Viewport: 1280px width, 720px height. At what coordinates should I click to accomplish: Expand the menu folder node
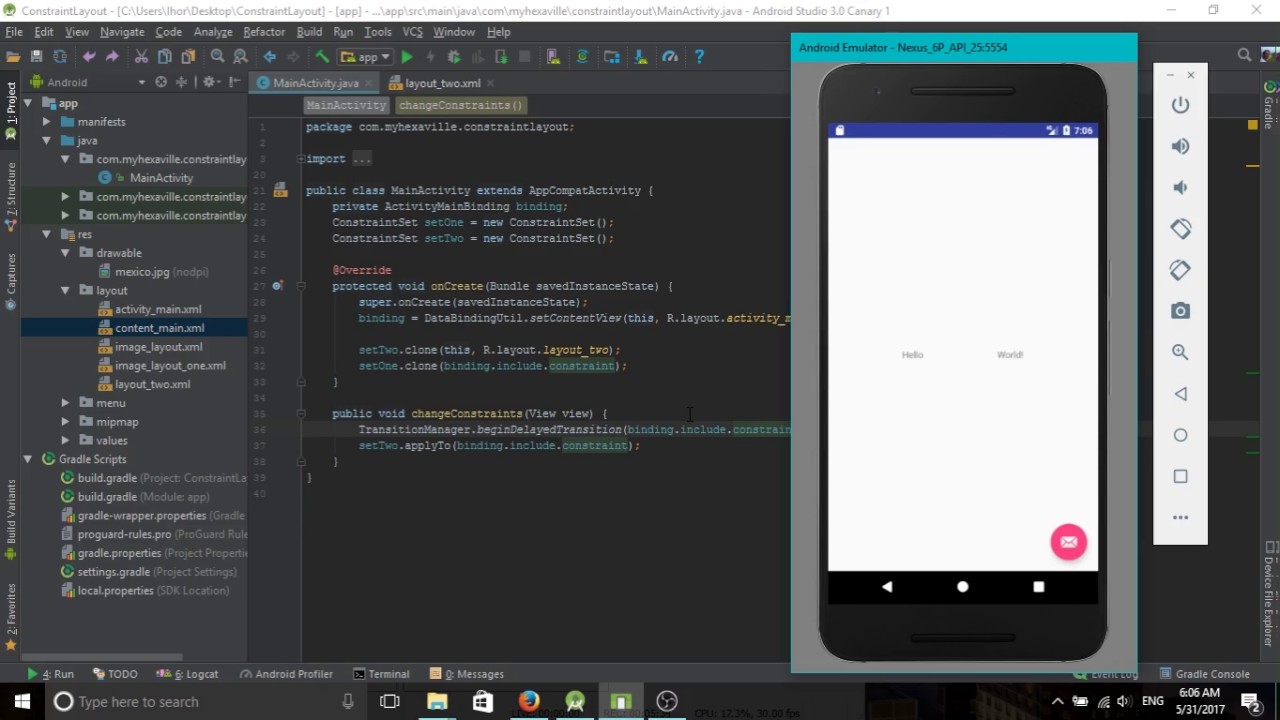(65, 403)
